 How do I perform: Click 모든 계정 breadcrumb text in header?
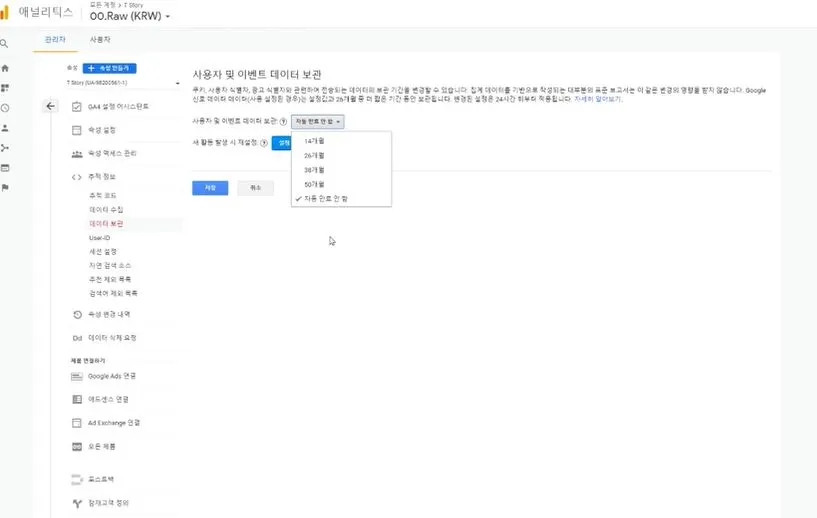click(x=103, y=5)
